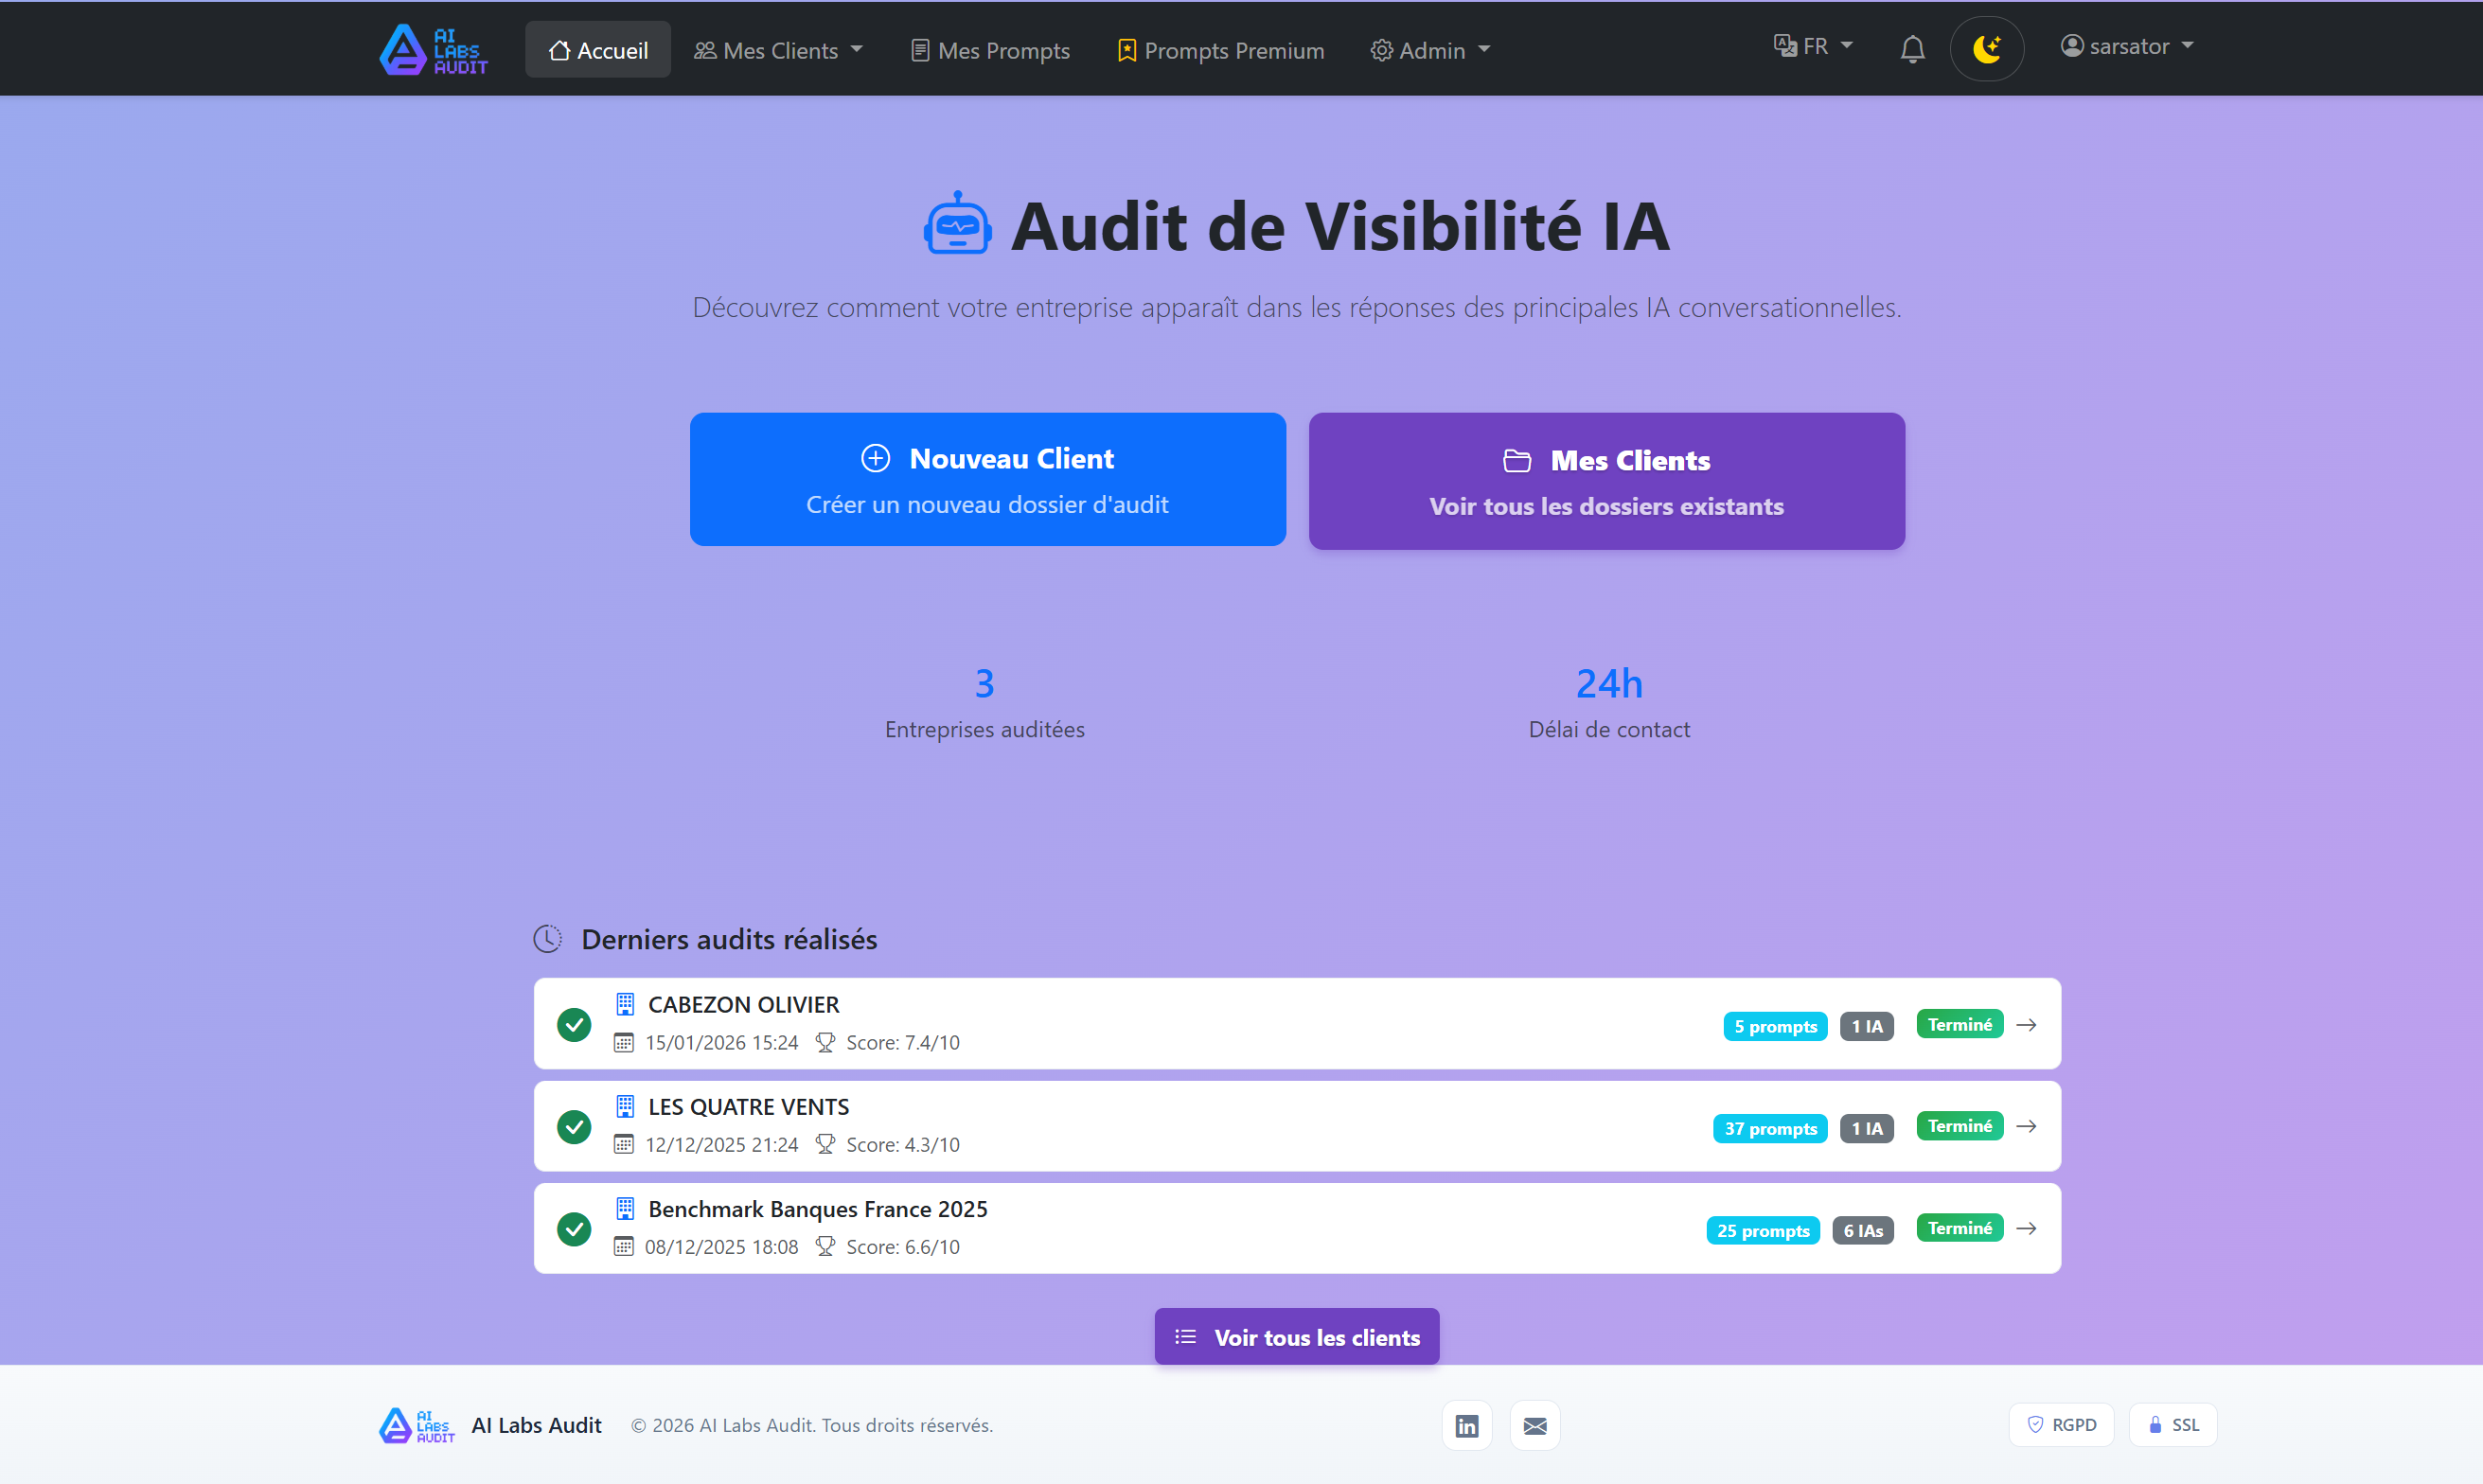This screenshot has height=1484, width=2483.
Task: Switch to Mes Prompts
Action: (x=989, y=49)
